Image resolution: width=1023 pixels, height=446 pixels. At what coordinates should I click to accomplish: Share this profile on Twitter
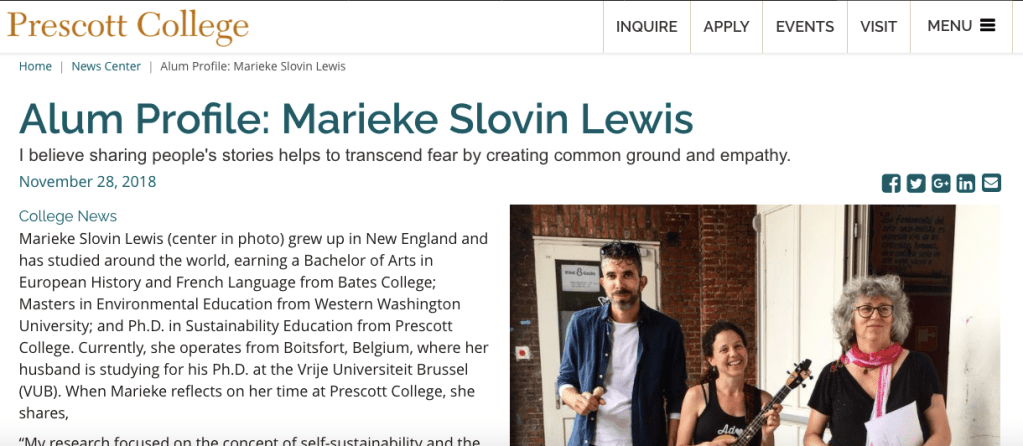click(916, 183)
